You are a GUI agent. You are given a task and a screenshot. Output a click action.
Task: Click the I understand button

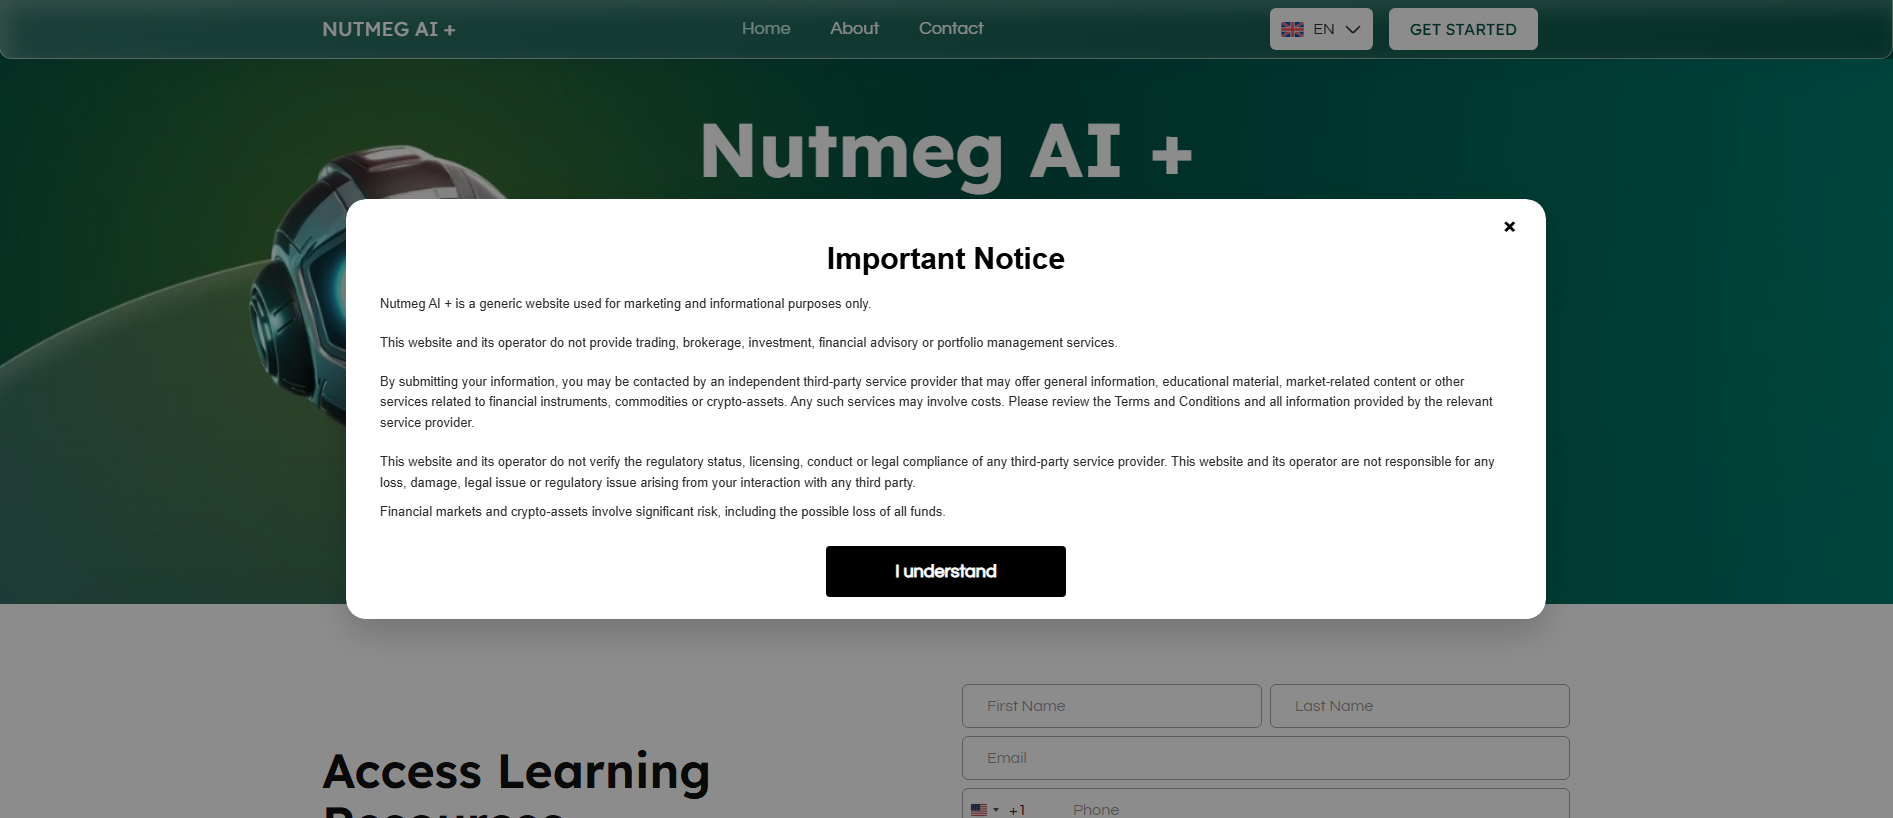[945, 571]
